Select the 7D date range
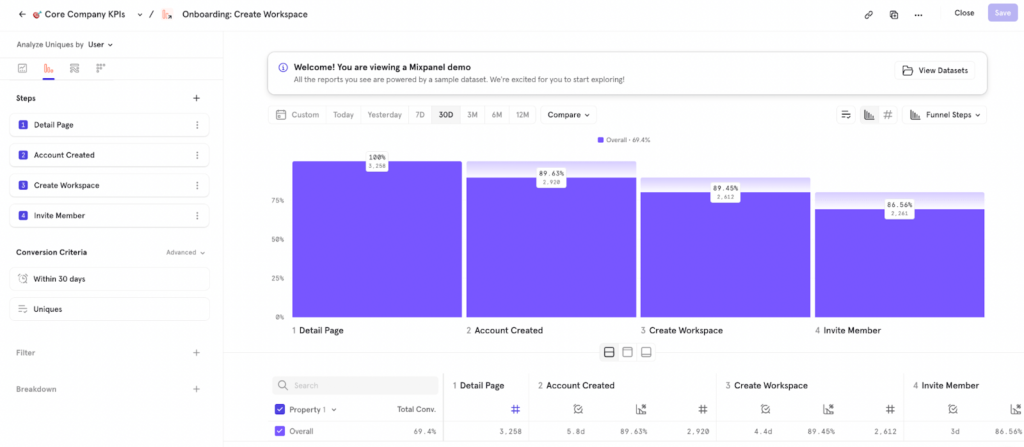The image size is (1024, 447). [420, 115]
